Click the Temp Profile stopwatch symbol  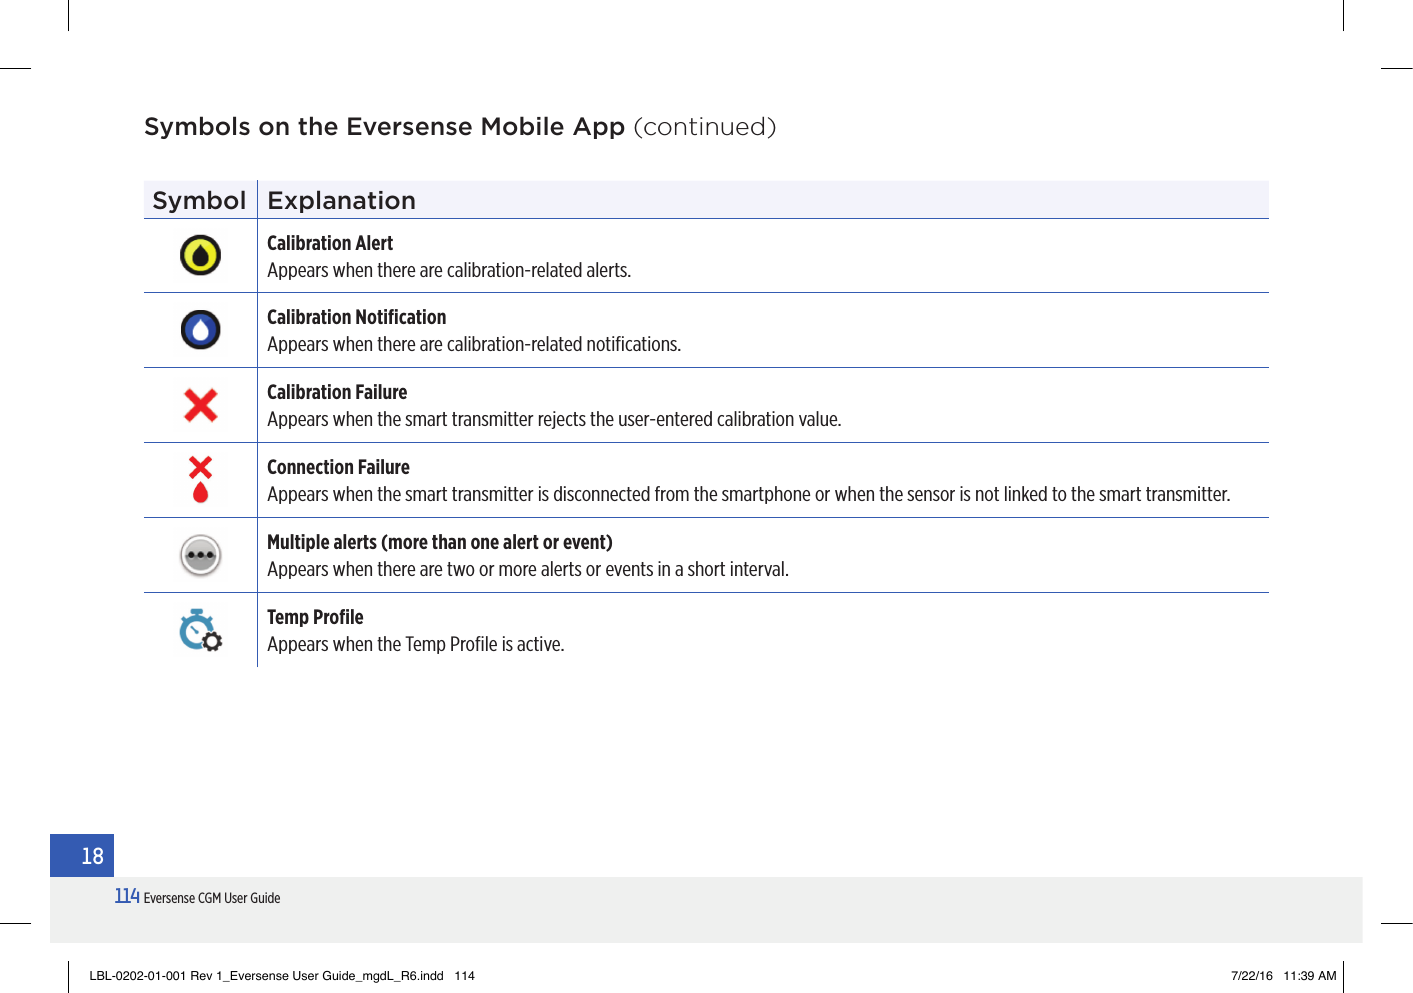pyautogui.click(x=200, y=630)
